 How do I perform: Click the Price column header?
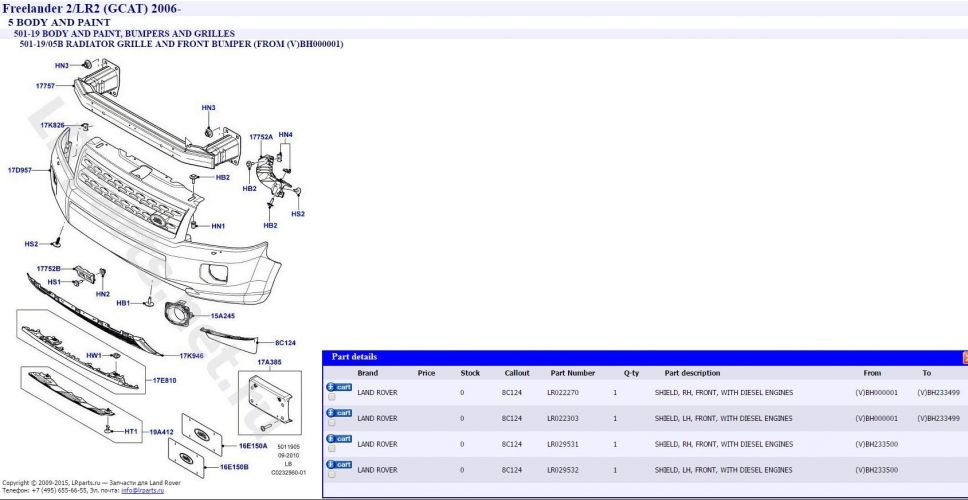click(x=426, y=373)
